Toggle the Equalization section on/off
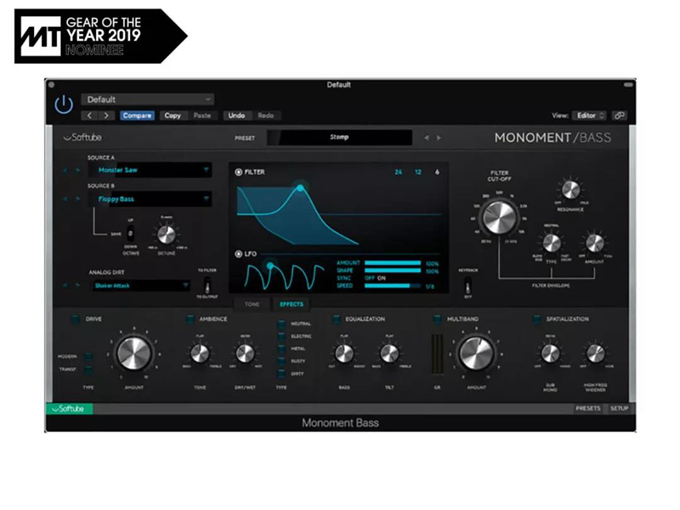Viewport: 680px width, 510px height. click(336, 320)
